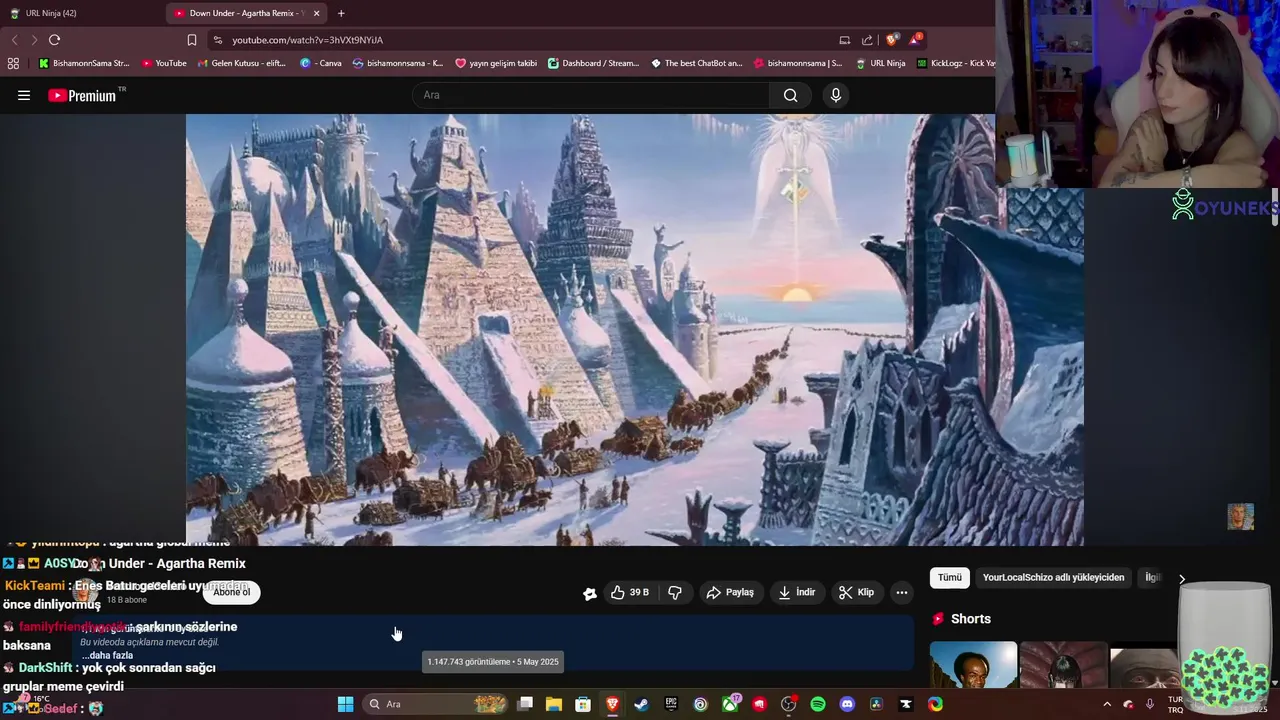Click the Brave Rewards triangle icon
Image resolution: width=1280 pixels, height=720 pixels.
coord(915,40)
